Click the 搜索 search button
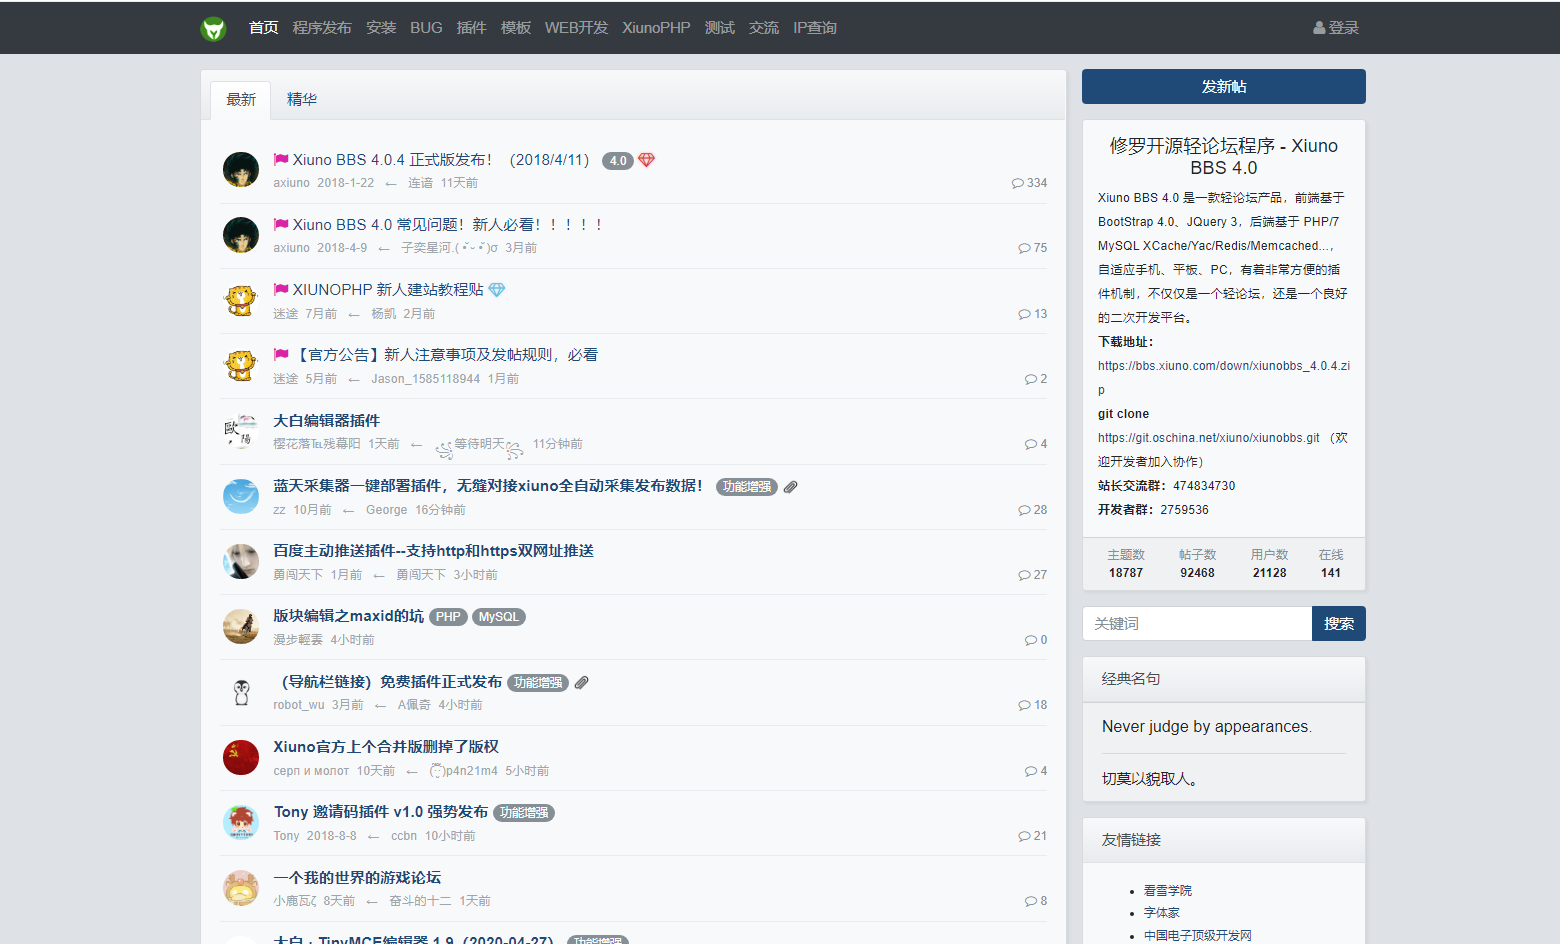The height and width of the screenshot is (944, 1560). tap(1339, 624)
